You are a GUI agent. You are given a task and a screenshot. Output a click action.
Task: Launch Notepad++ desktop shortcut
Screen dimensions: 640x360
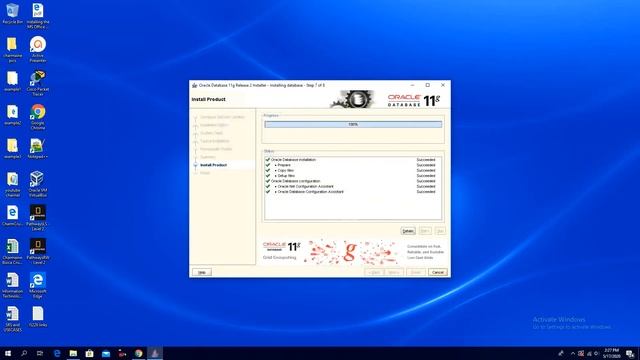point(38,148)
